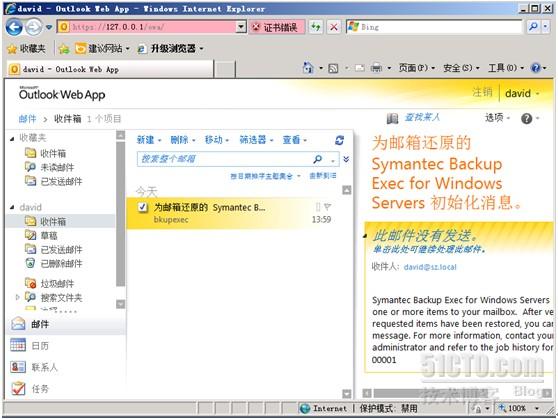Click the david@sz.local recipient link
The width and height of the screenshot is (558, 419).
[x=430, y=267]
